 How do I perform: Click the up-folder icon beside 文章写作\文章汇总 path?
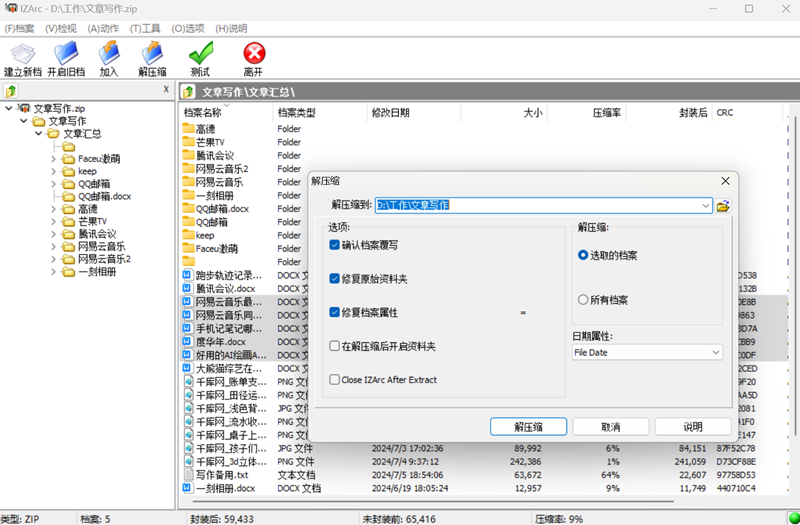tap(189, 92)
